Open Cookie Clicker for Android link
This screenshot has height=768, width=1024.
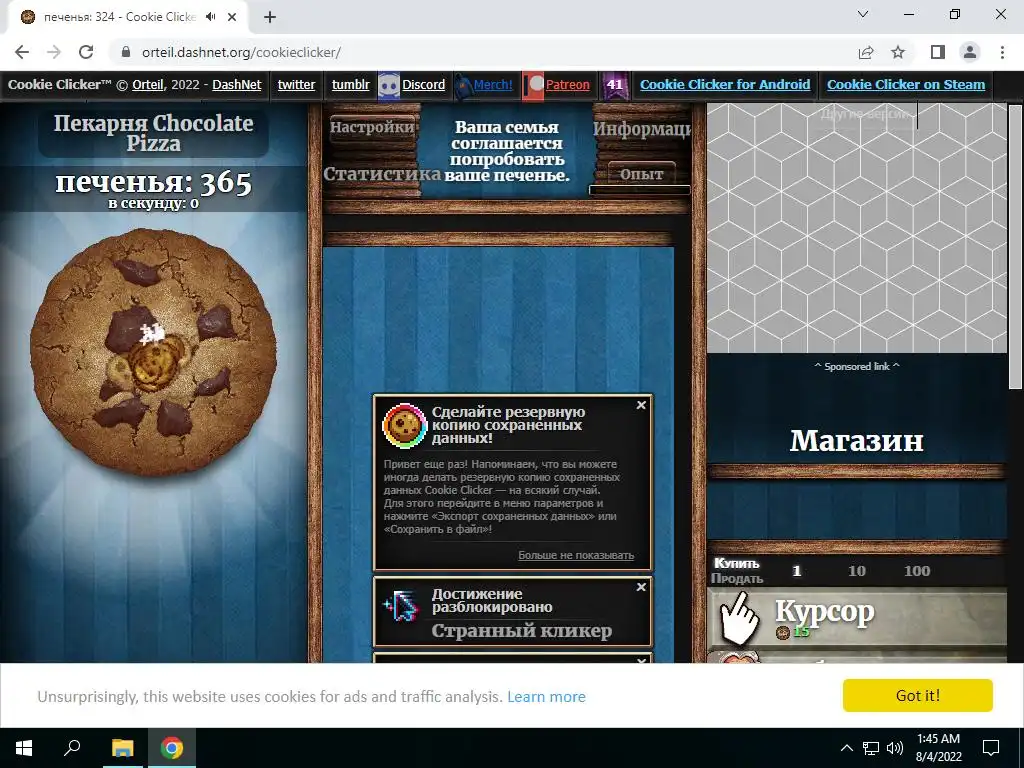[725, 85]
